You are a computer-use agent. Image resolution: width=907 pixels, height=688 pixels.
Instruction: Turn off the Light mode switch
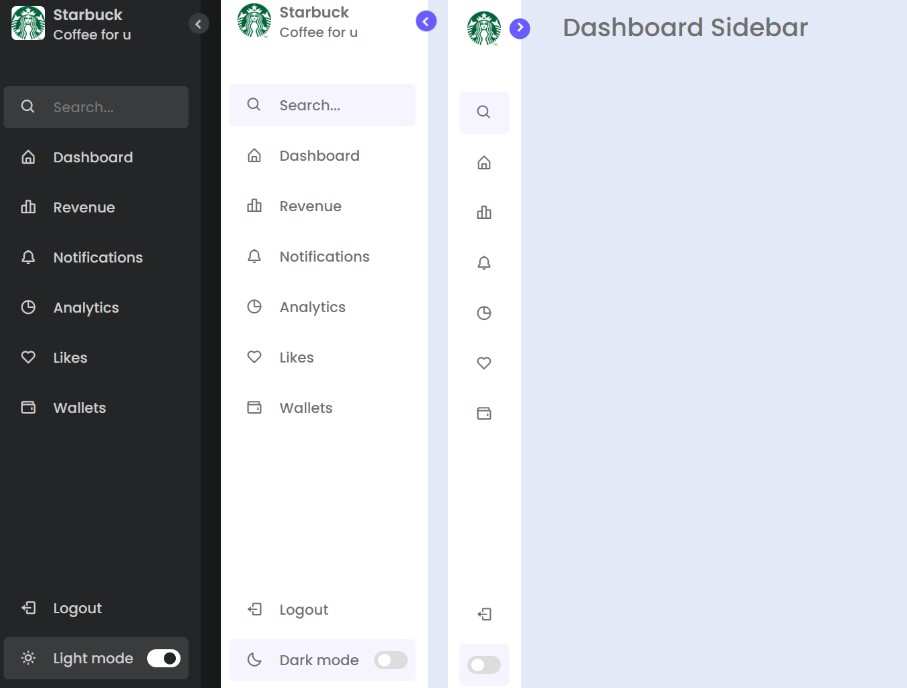(163, 658)
